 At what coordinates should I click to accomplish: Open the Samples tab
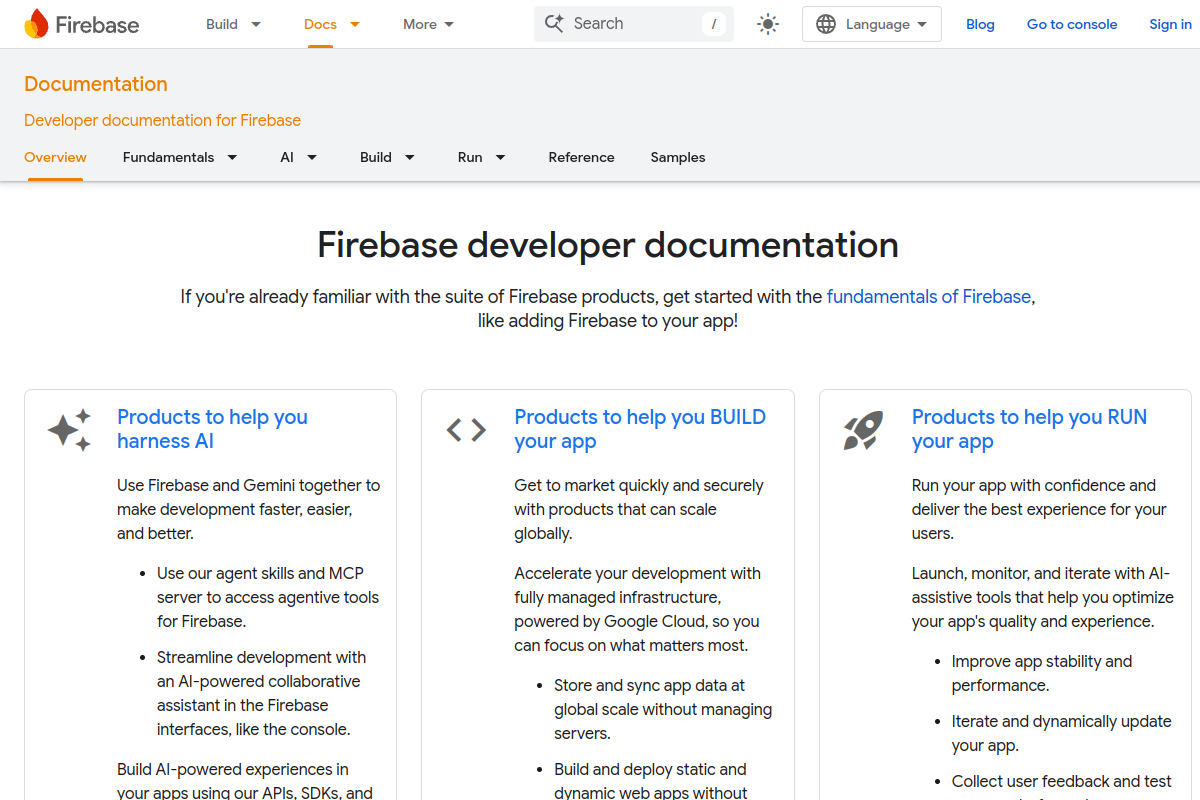pyautogui.click(x=678, y=157)
